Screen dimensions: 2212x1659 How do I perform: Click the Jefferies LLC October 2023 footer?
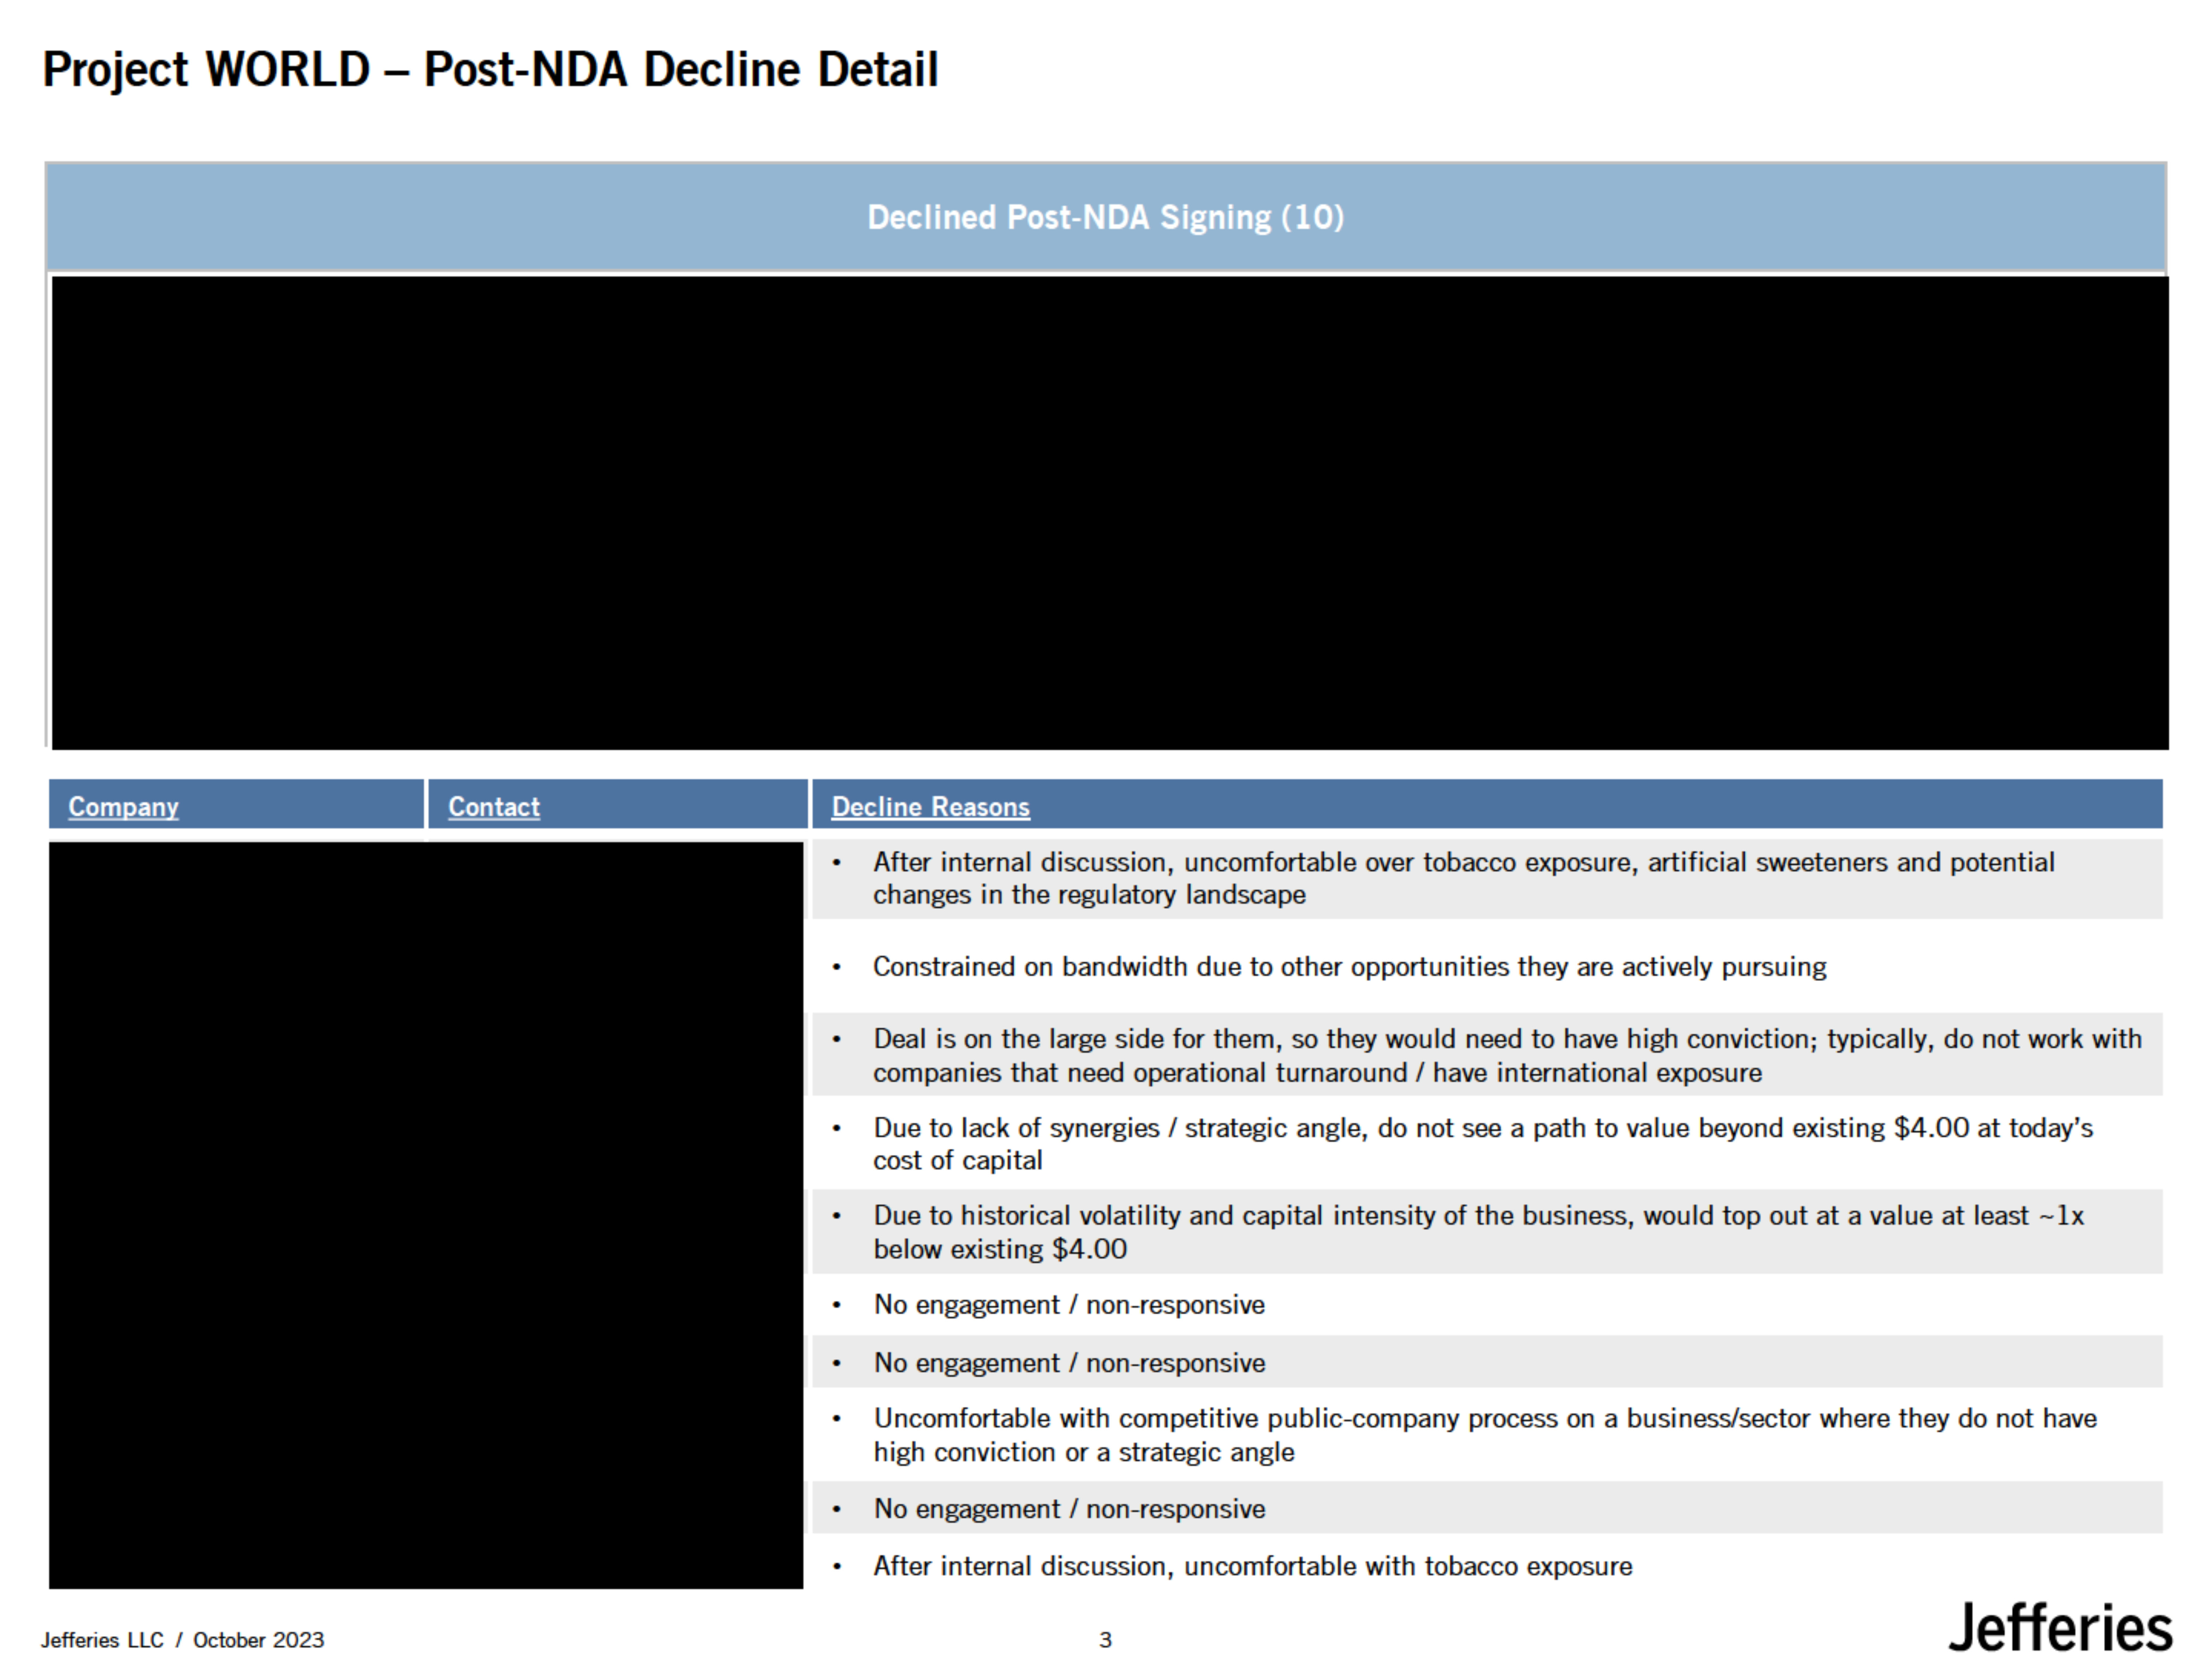point(183,1639)
